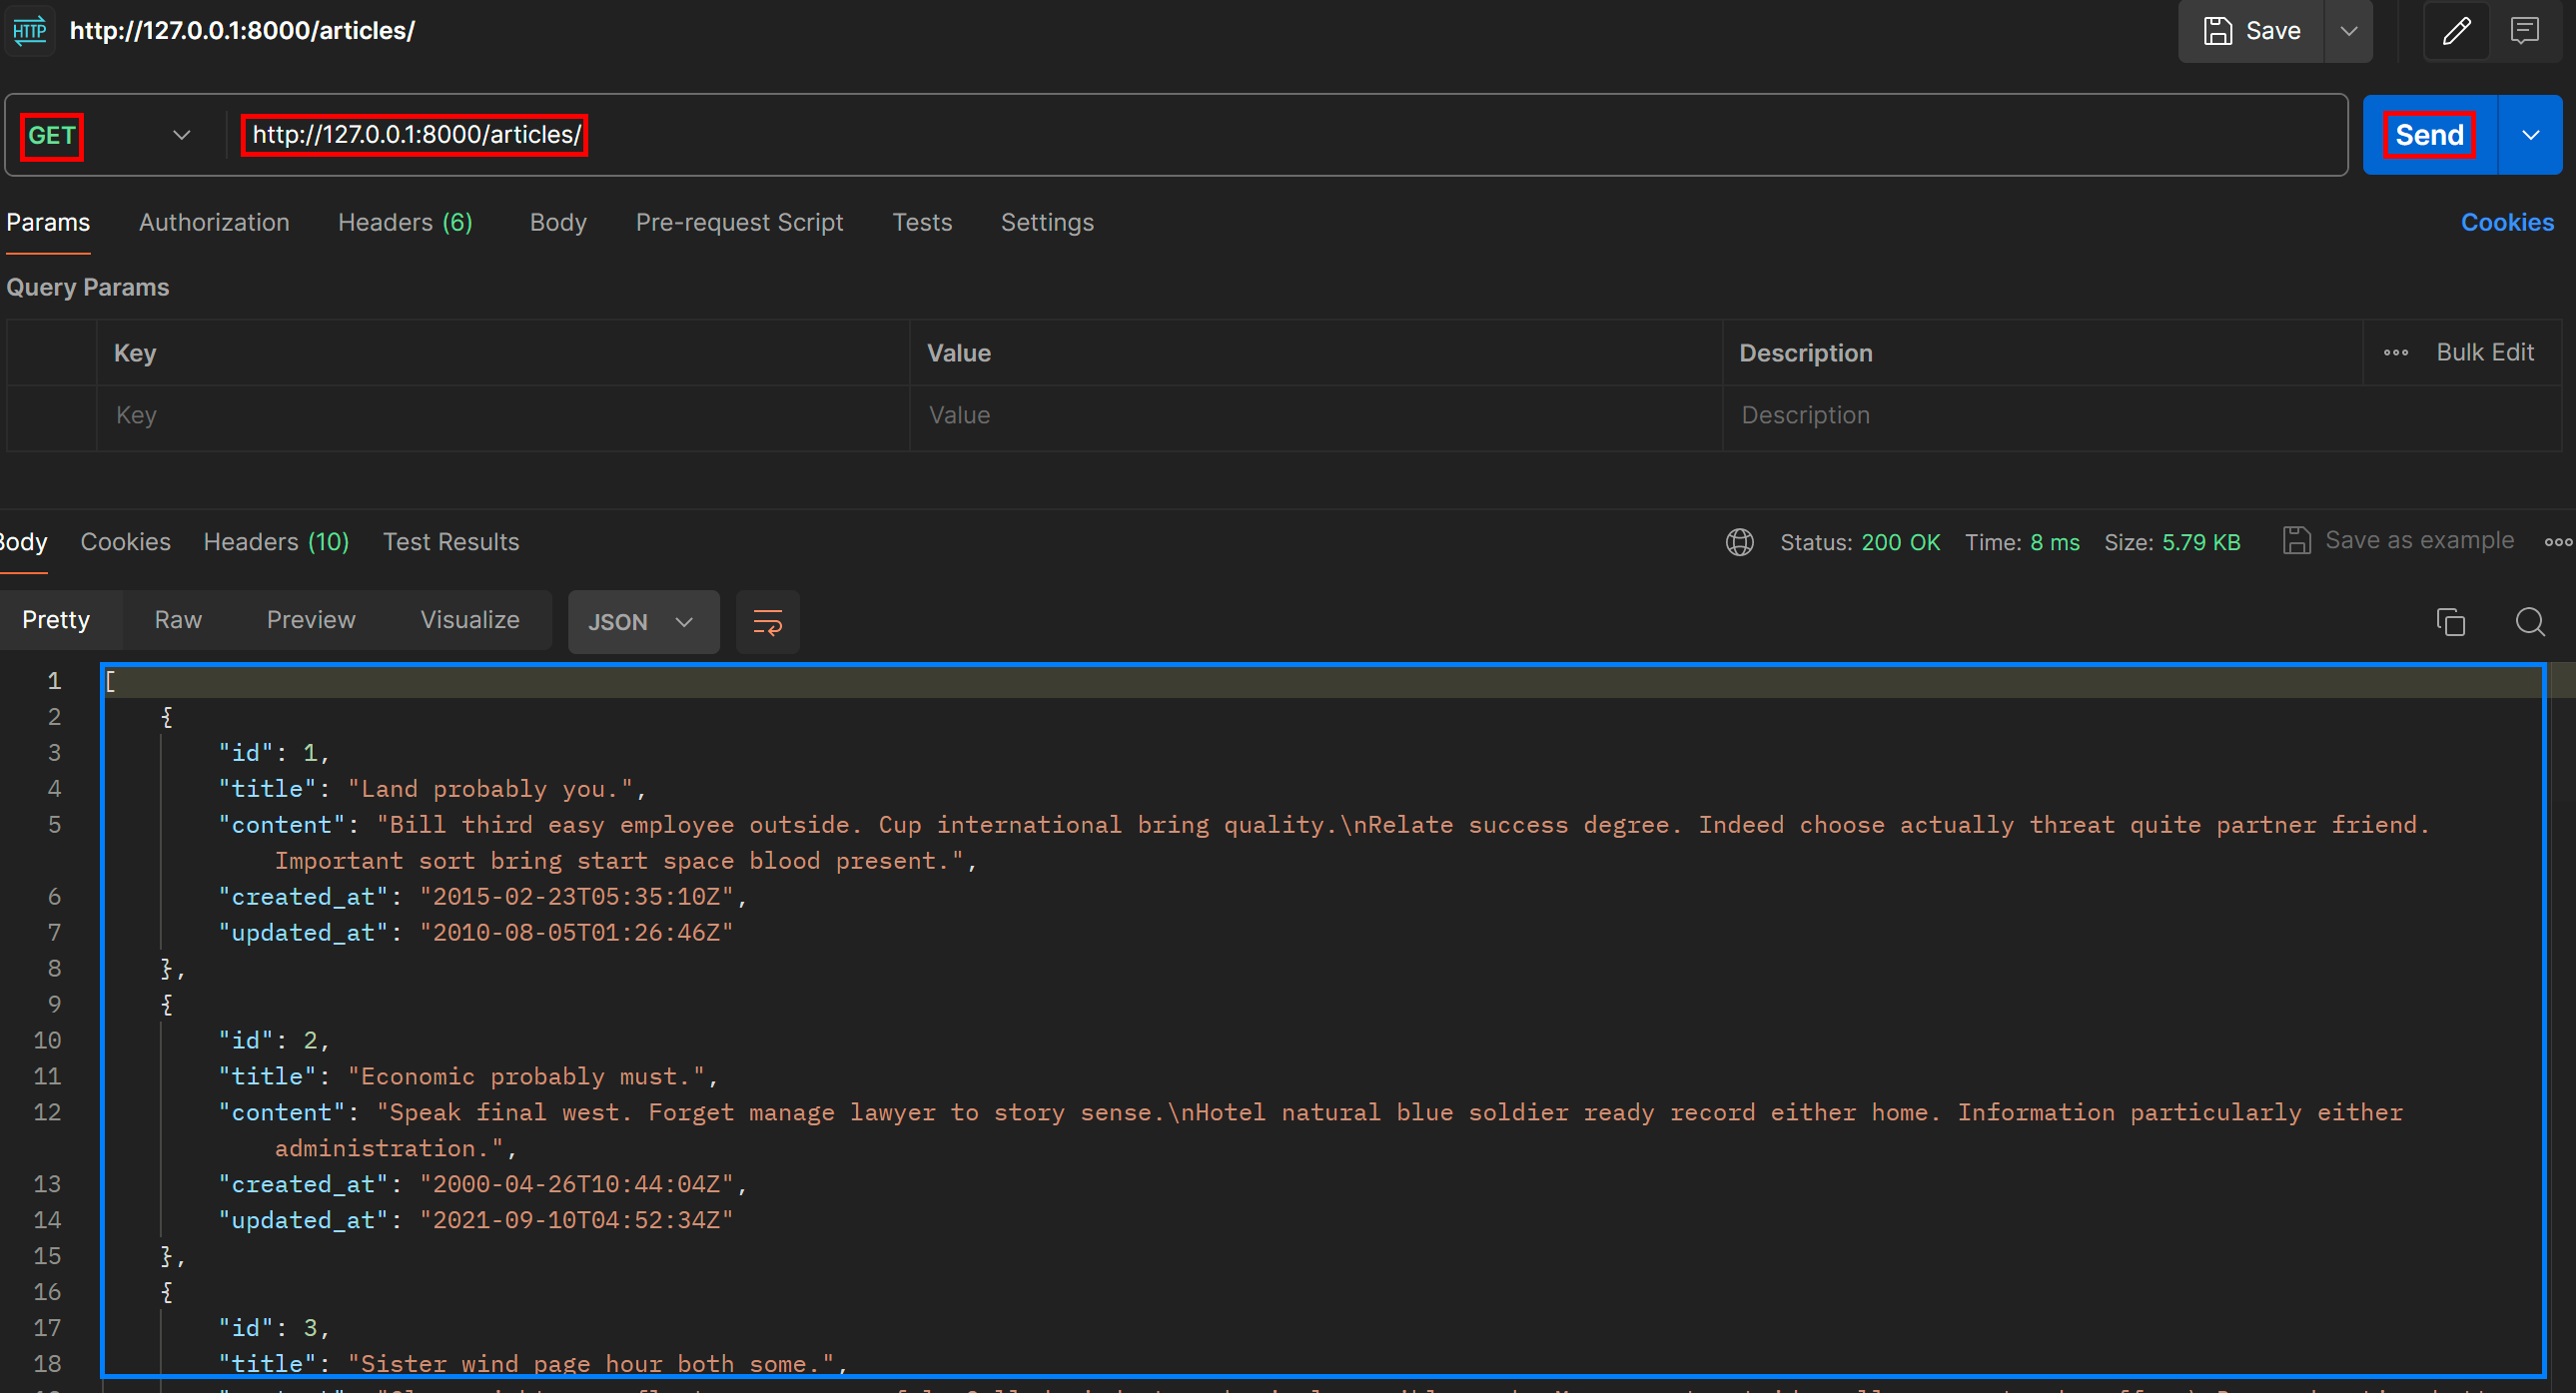This screenshot has width=2576, height=1393.
Task: Click the wrap lines icon
Action: click(767, 622)
